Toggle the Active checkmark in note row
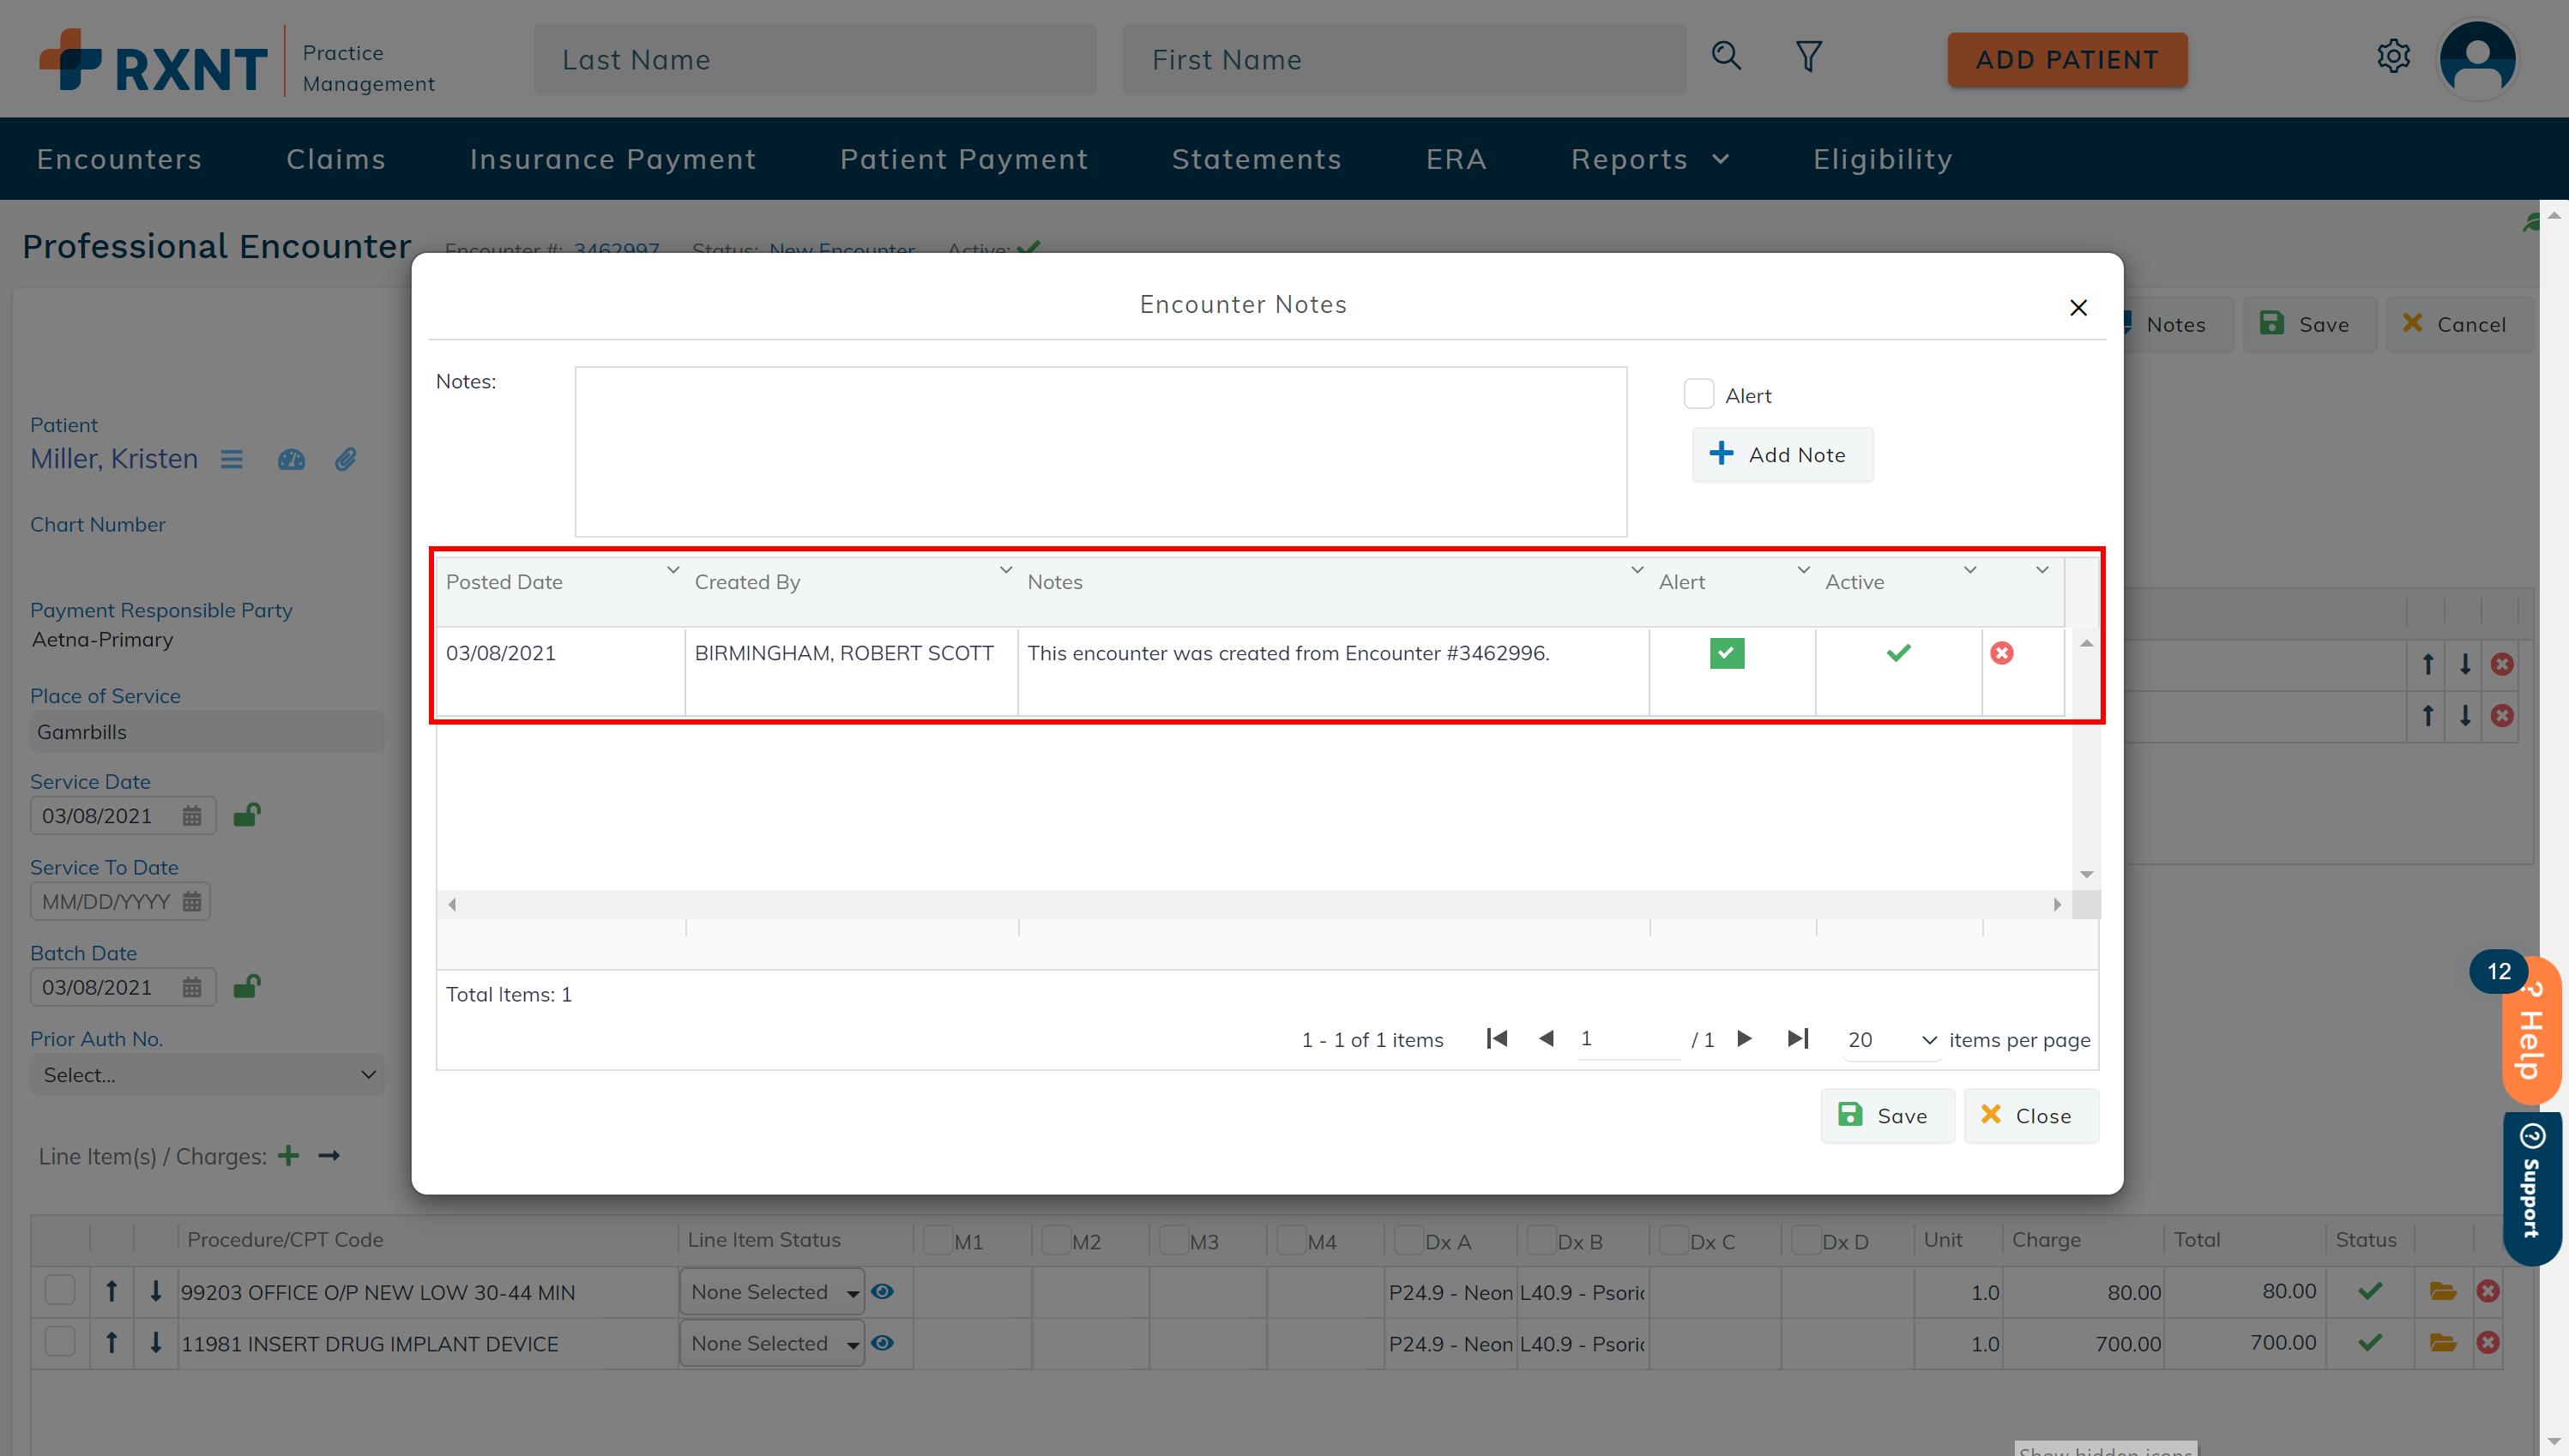 pyautogui.click(x=1898, y=653)
